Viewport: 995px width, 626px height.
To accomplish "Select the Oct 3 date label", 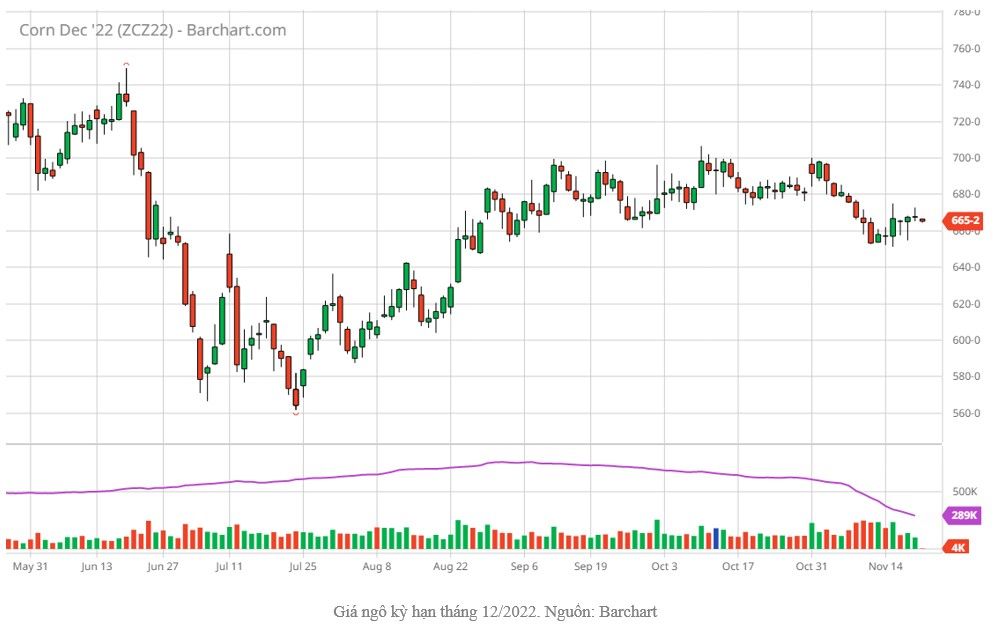I will [x=664, y=566].
